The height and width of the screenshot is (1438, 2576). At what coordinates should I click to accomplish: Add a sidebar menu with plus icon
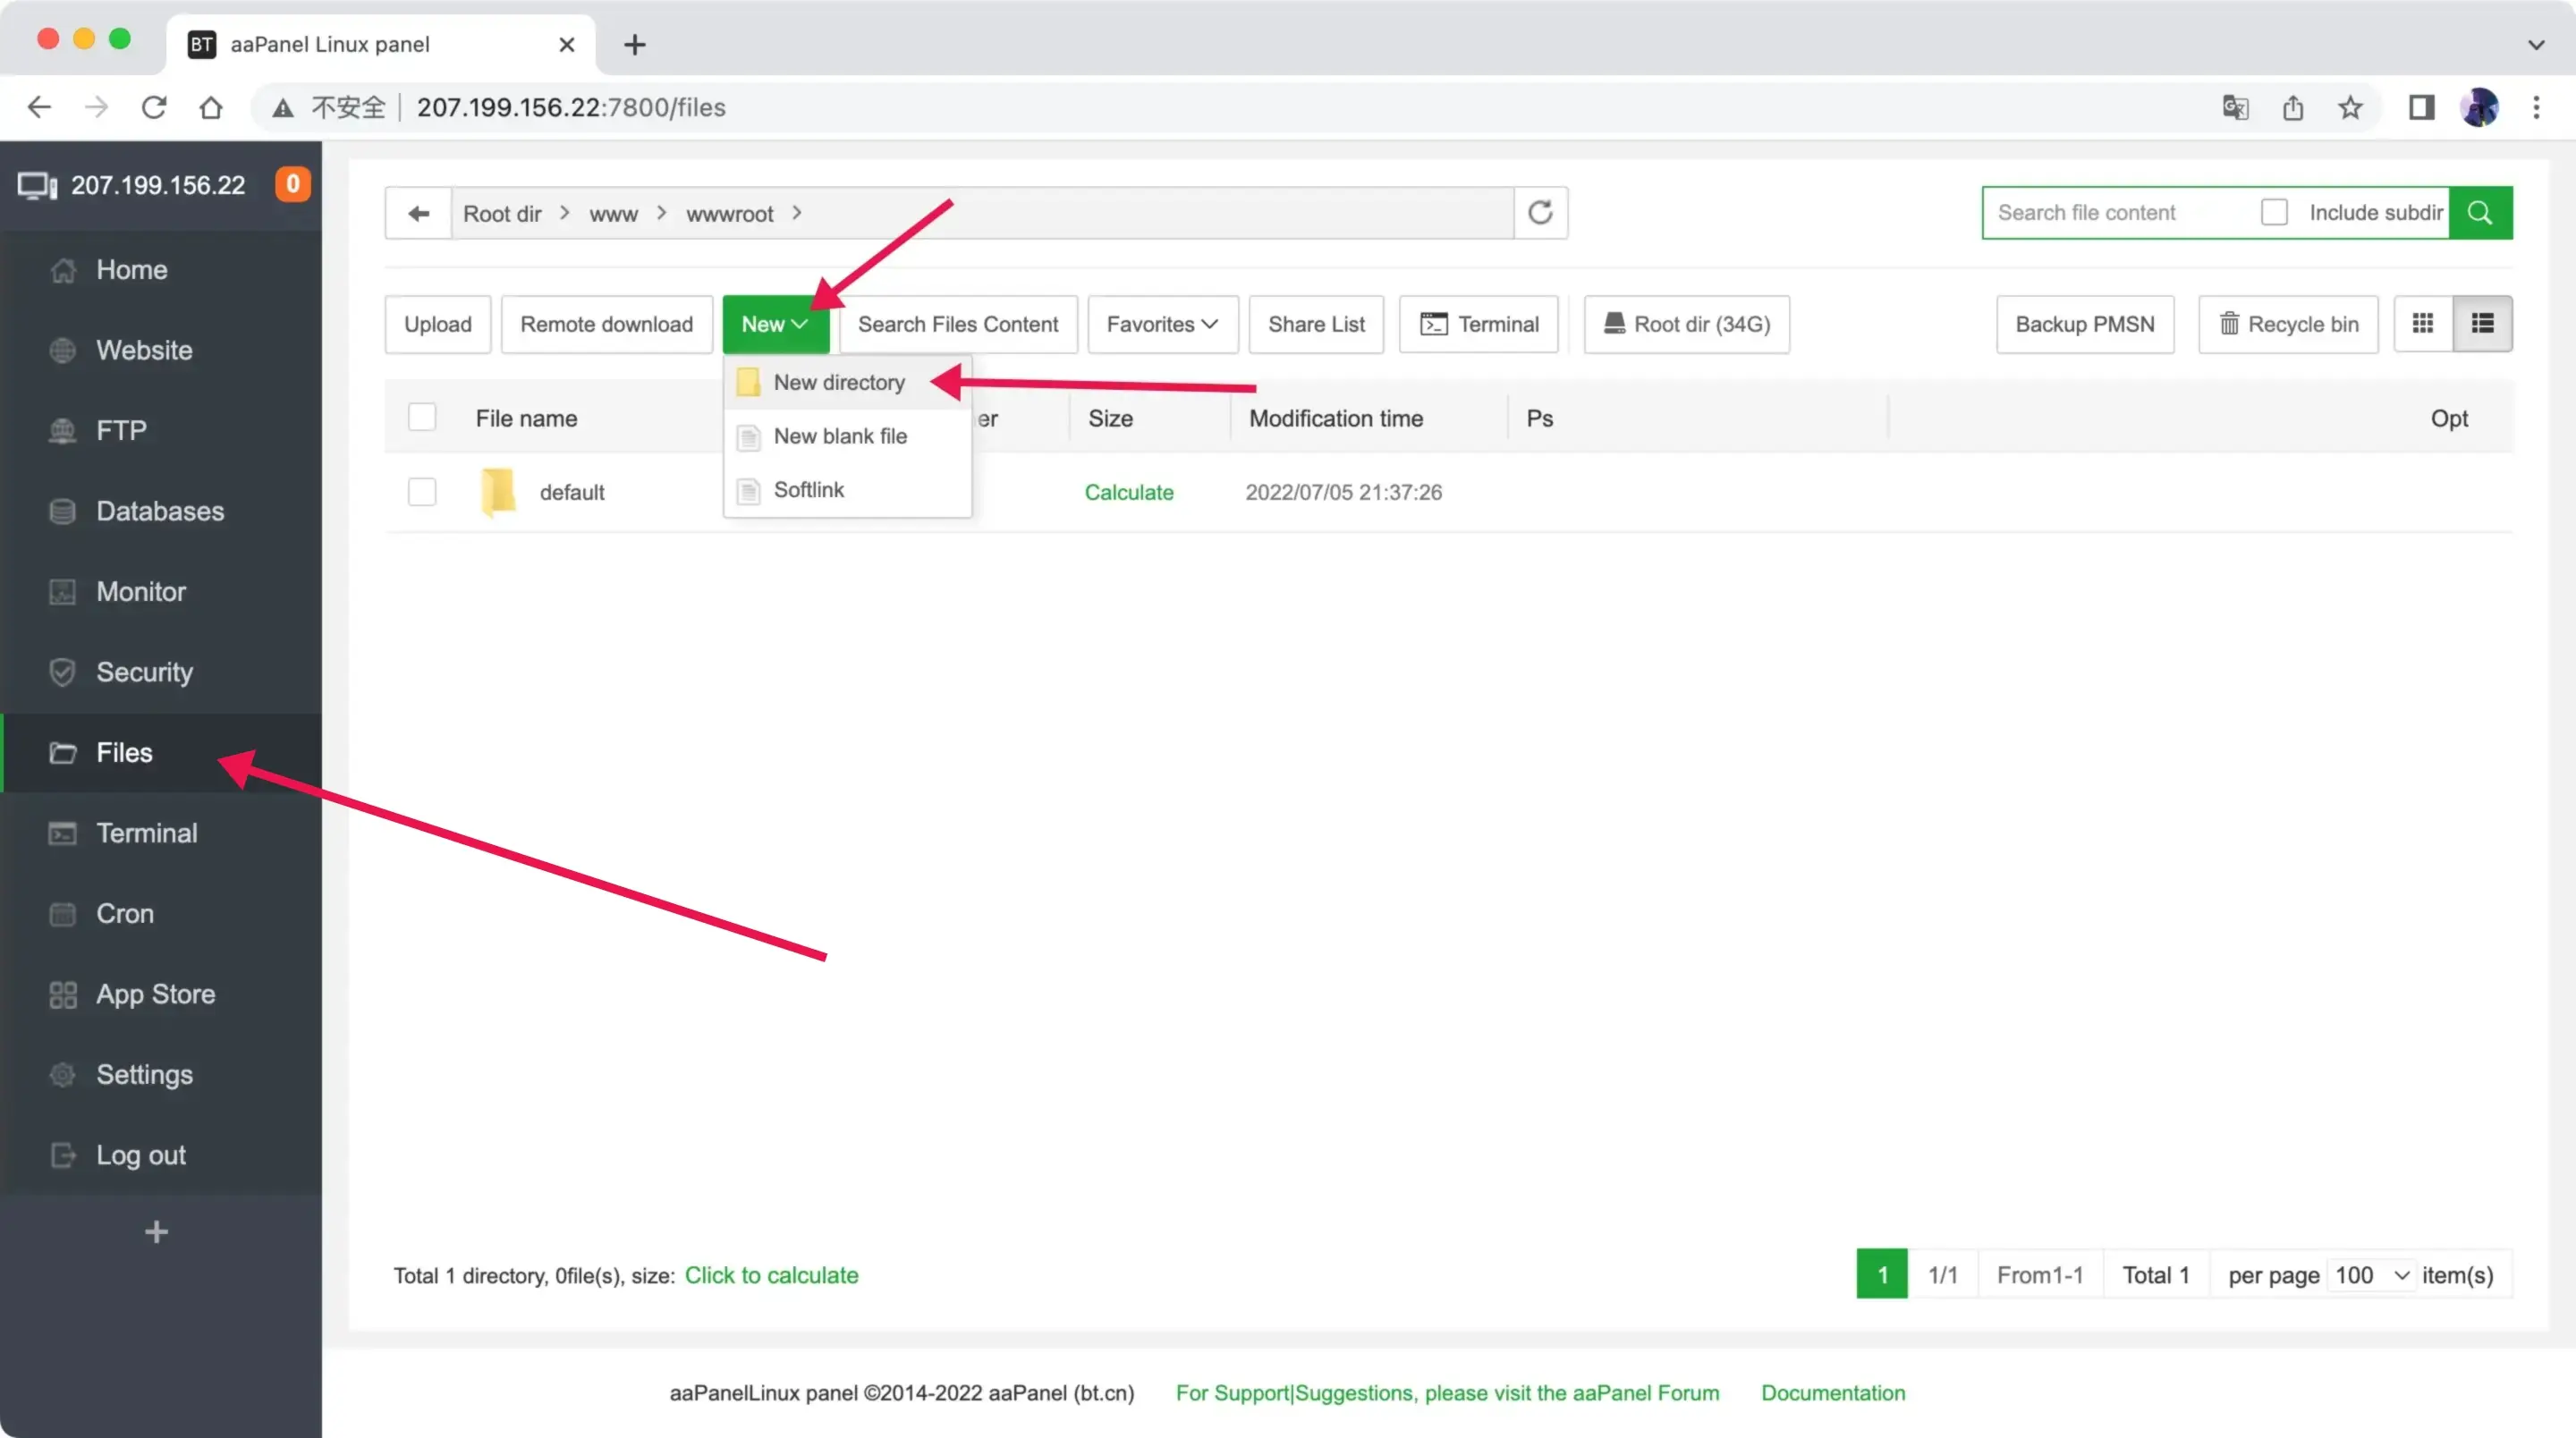coord(156,1232)
